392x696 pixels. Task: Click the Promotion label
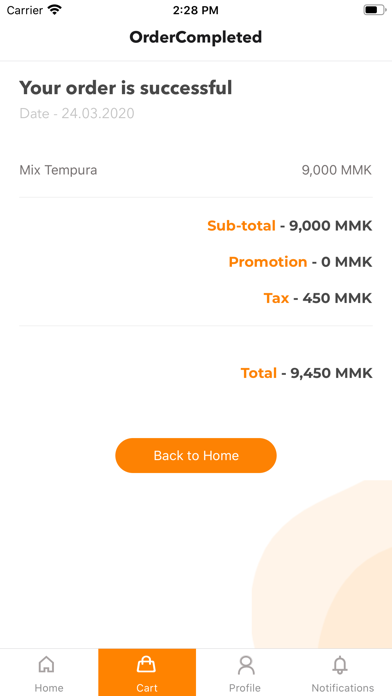268,262
